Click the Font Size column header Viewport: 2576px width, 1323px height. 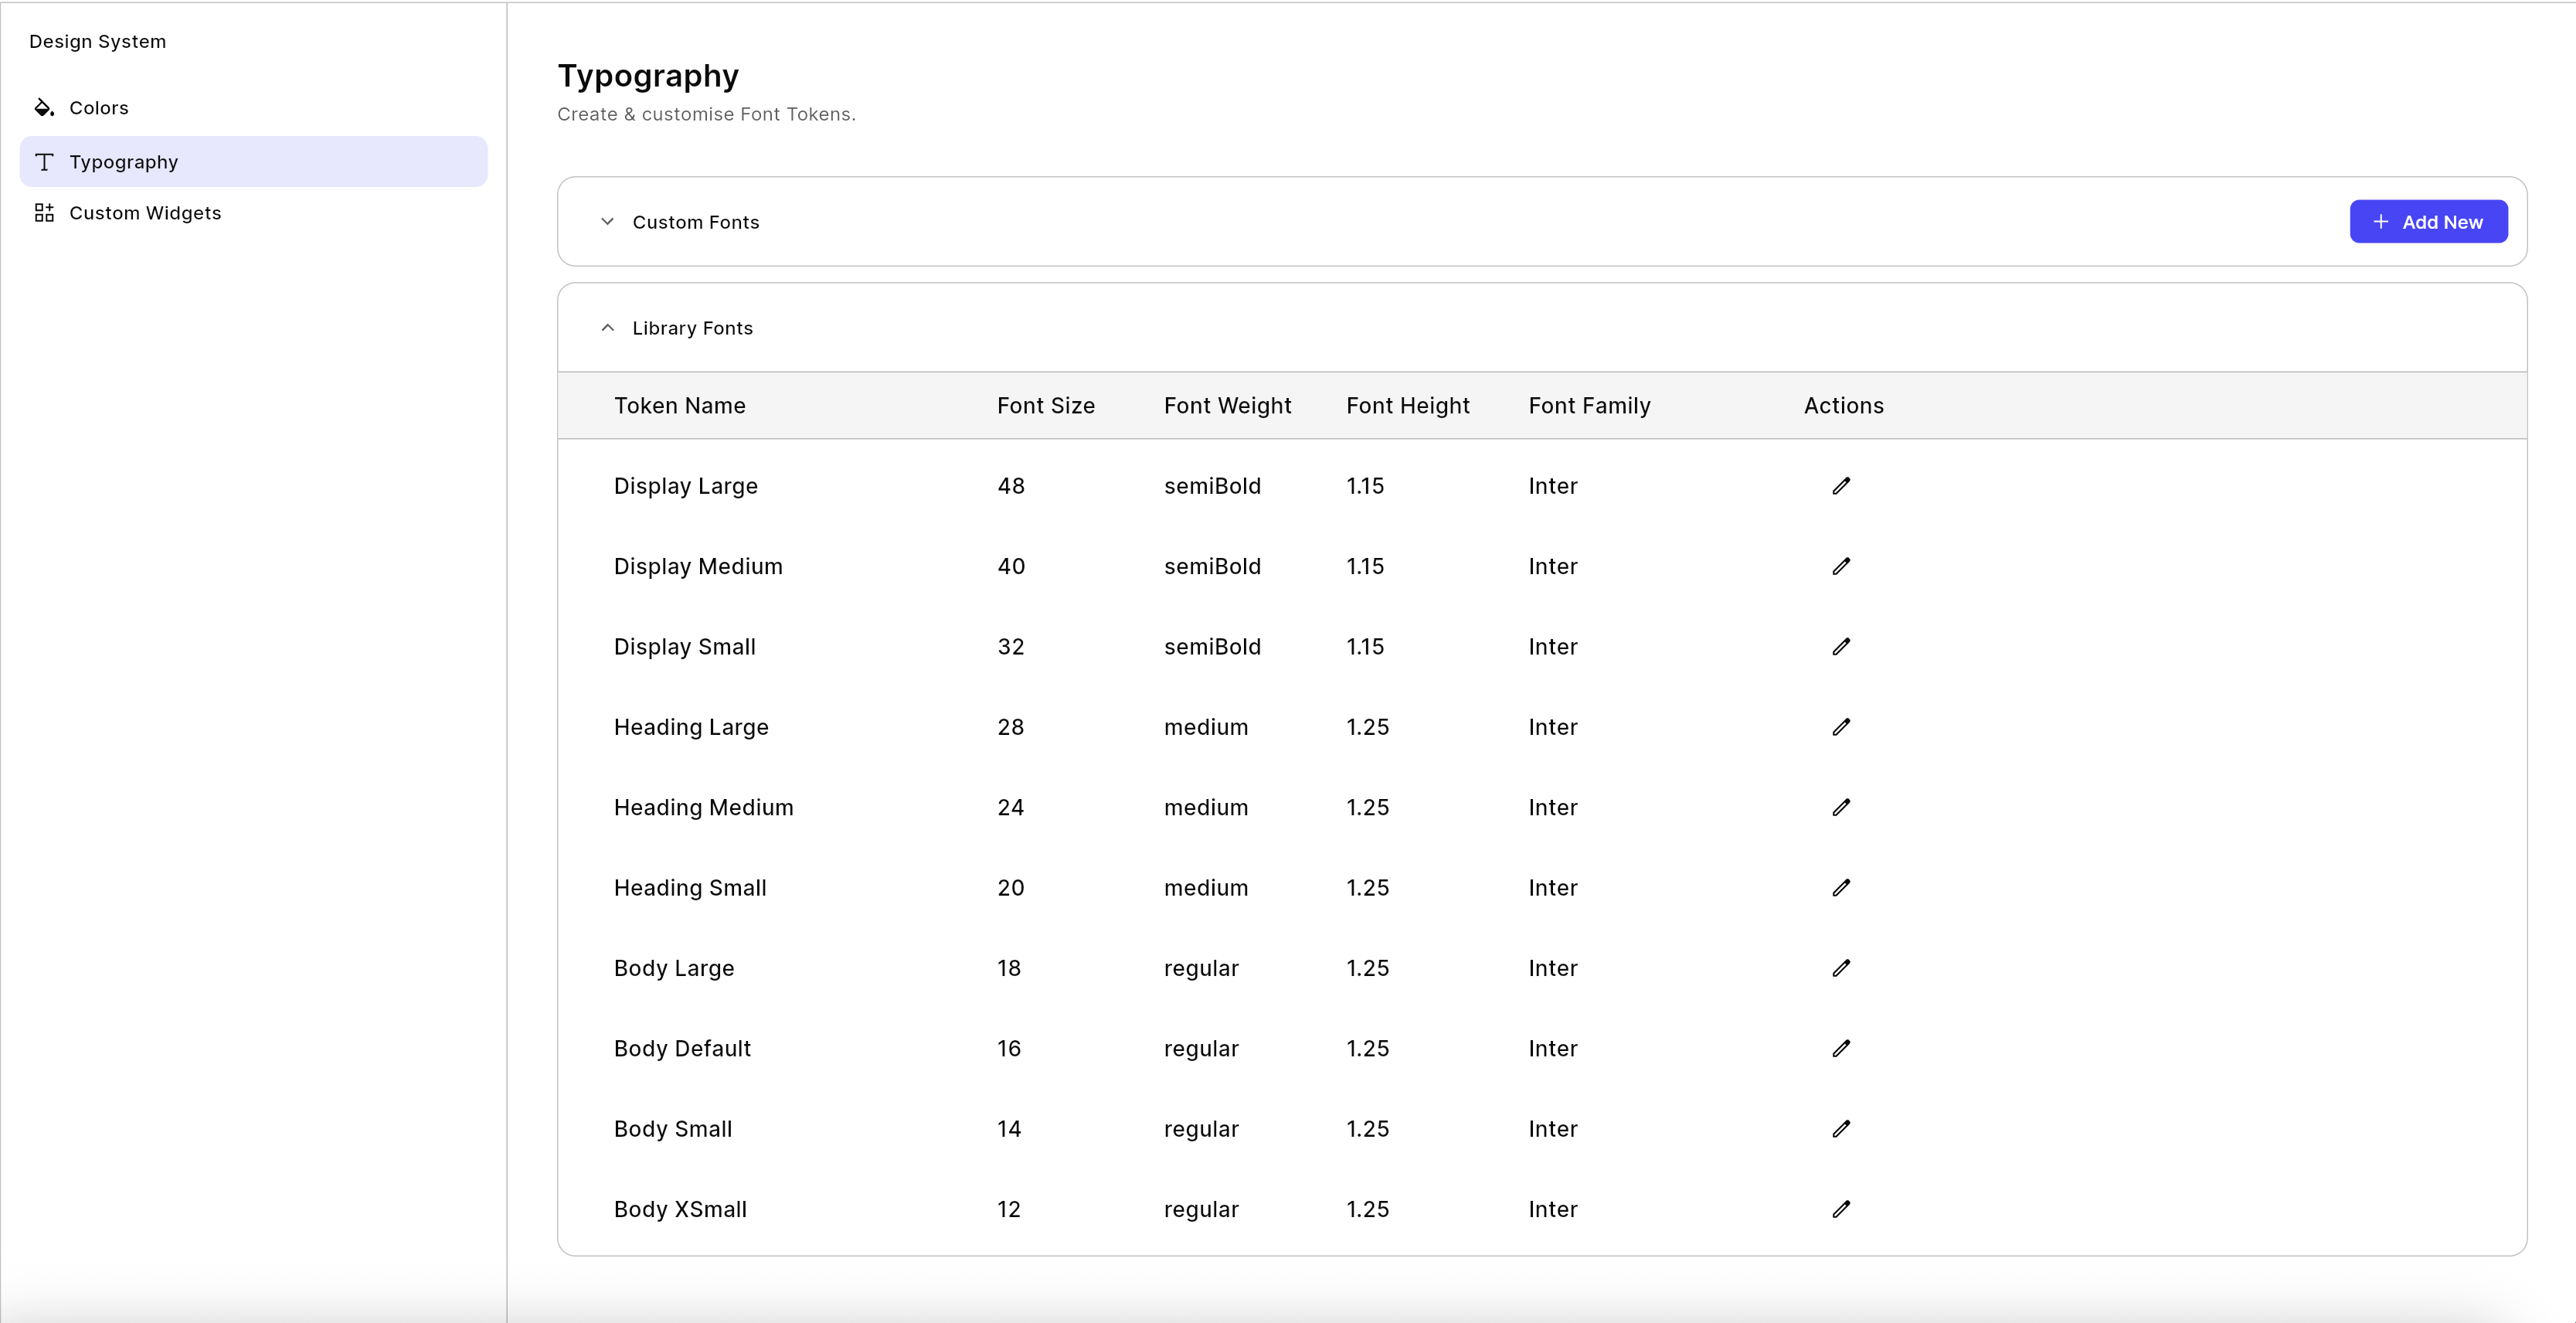click(1045, 406)
